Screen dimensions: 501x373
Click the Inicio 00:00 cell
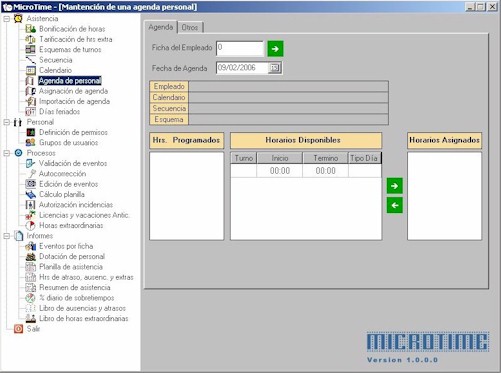pos(280,171)
